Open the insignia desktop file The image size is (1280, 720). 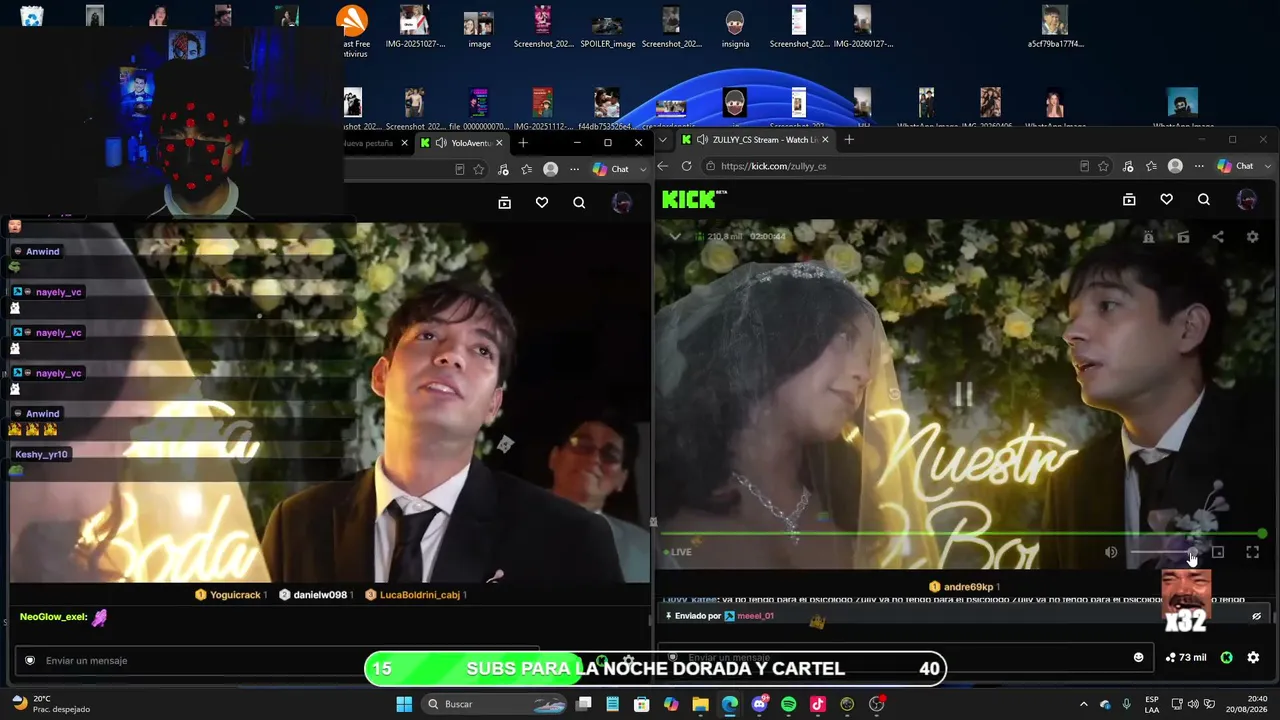(735, 27)
